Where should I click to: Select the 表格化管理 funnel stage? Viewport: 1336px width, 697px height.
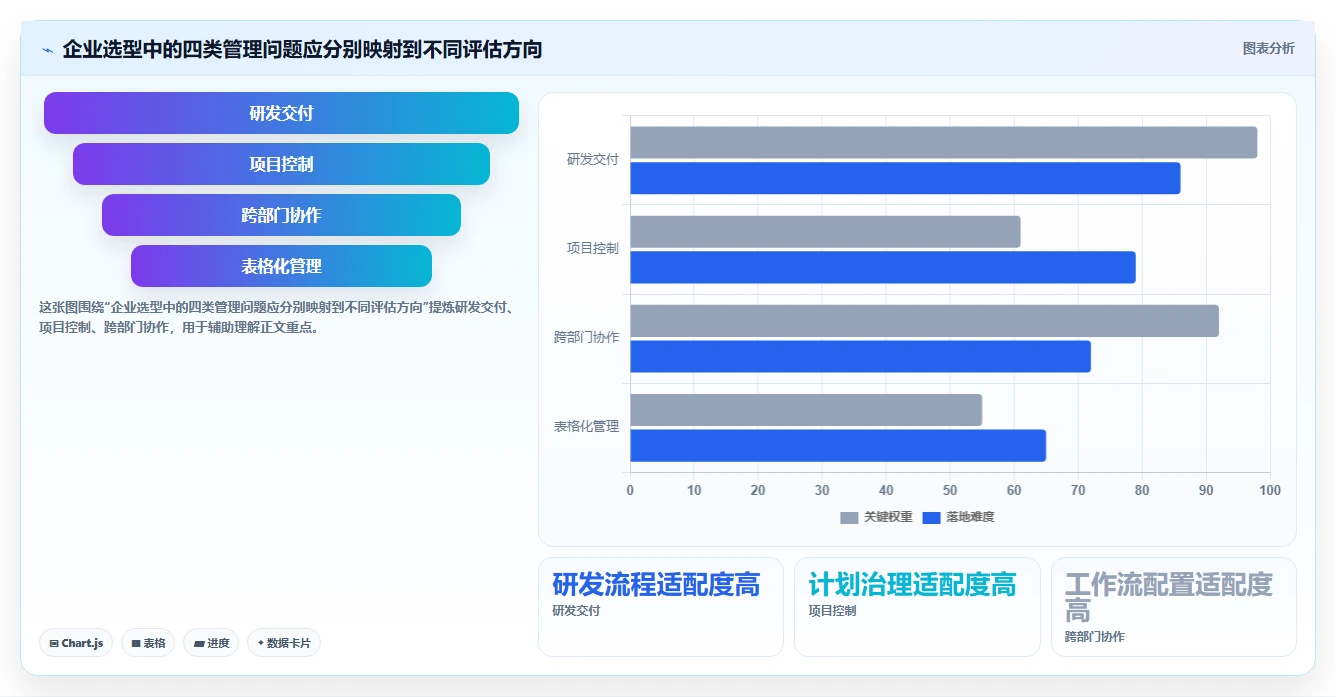click(281, 266)
